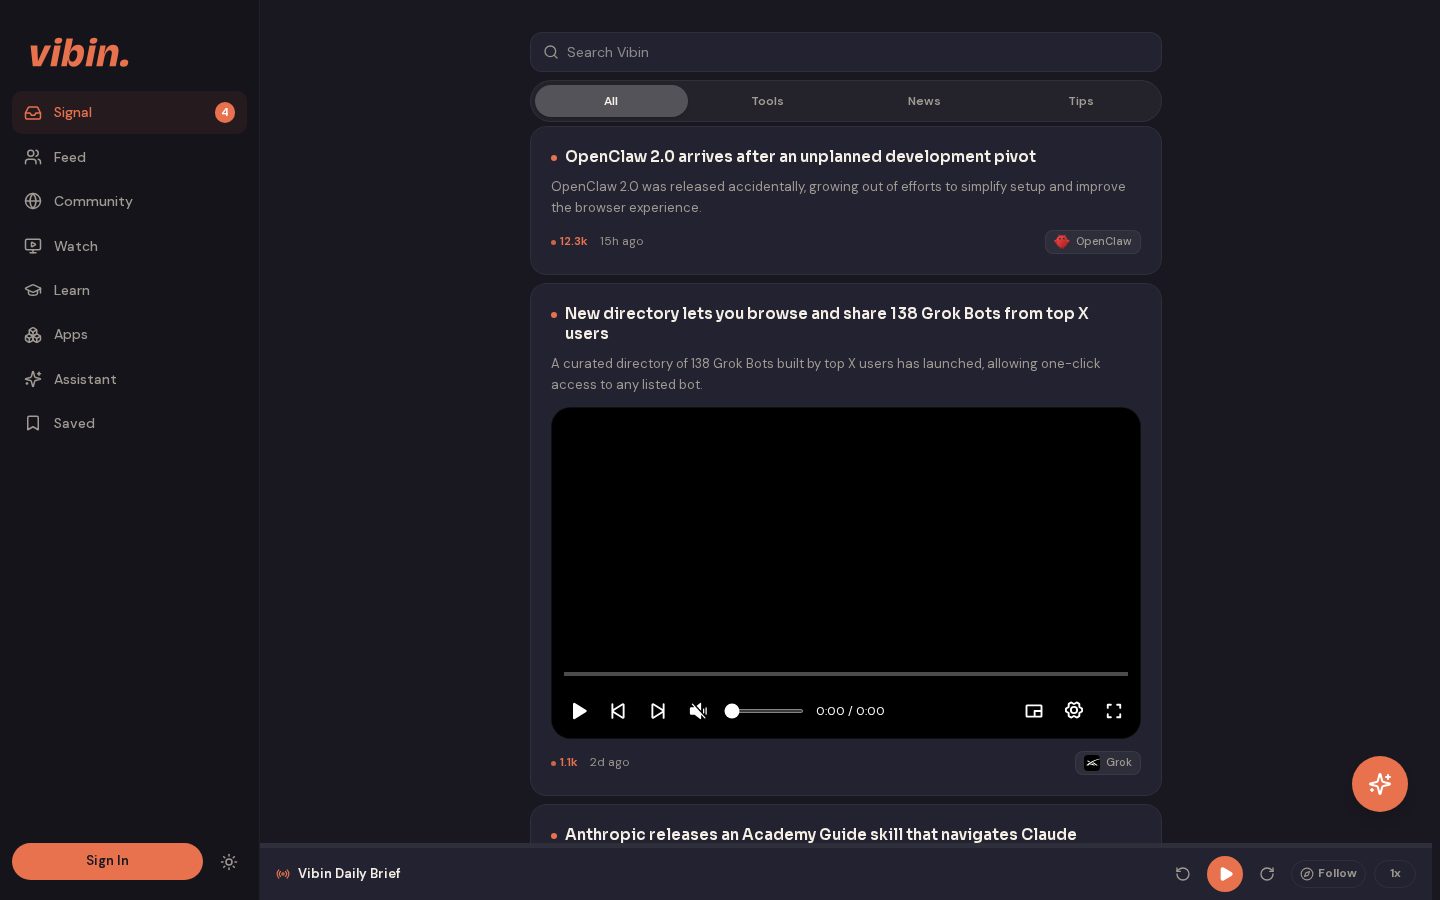Open the Watch section
Screen dimensions: 1440x900
pos(129,246)
